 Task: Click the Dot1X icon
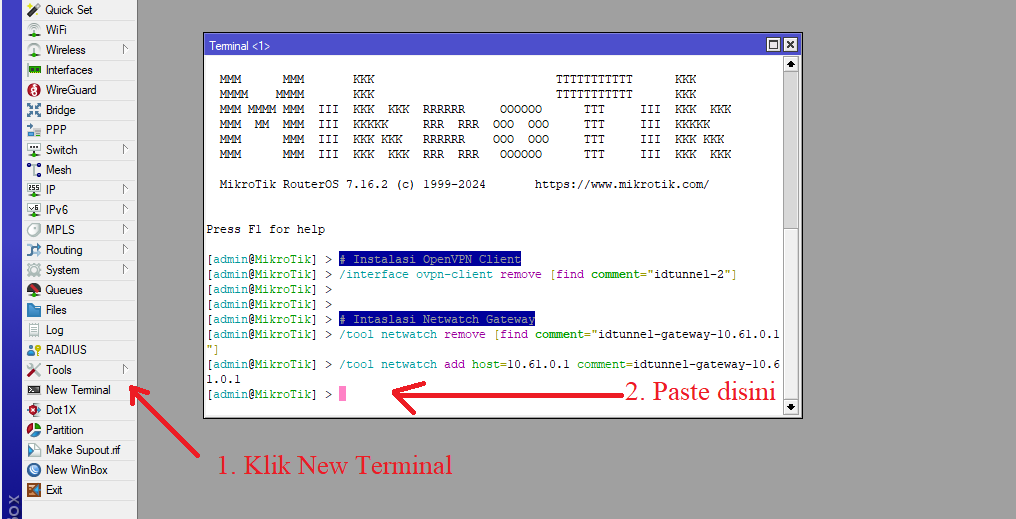34,410
